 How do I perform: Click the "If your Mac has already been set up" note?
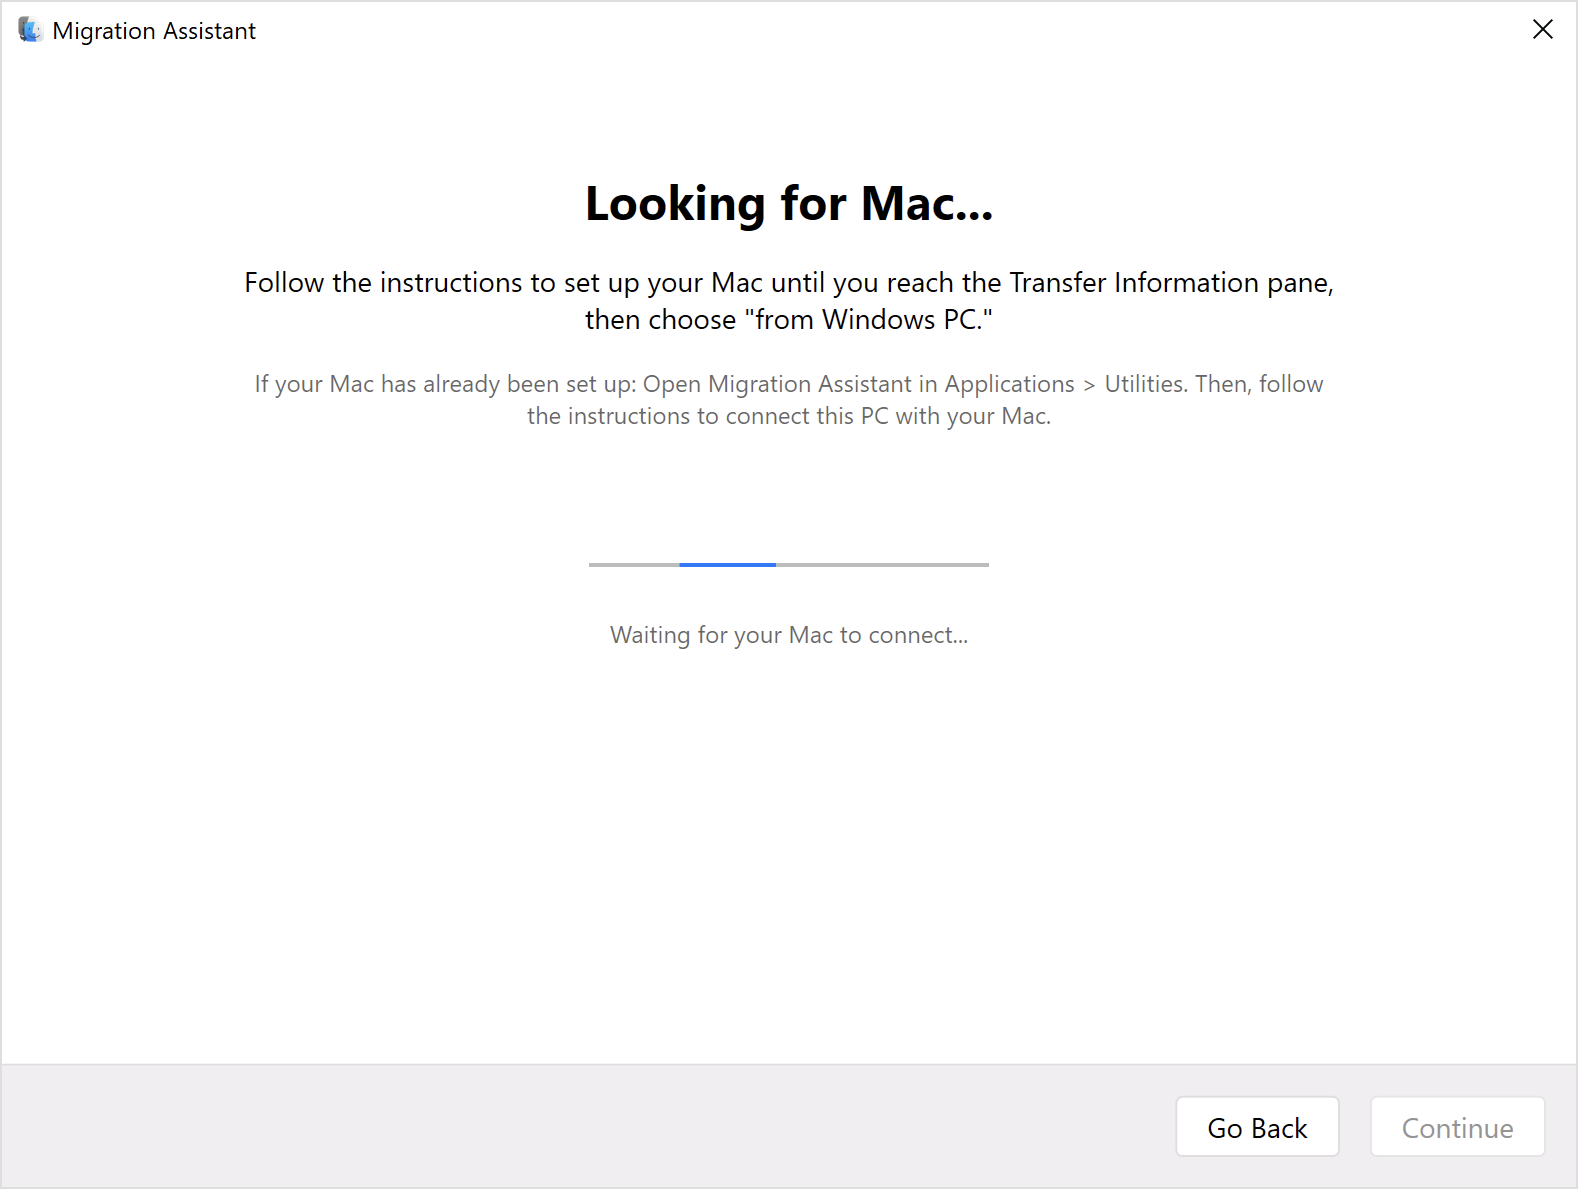coord(789,400)
